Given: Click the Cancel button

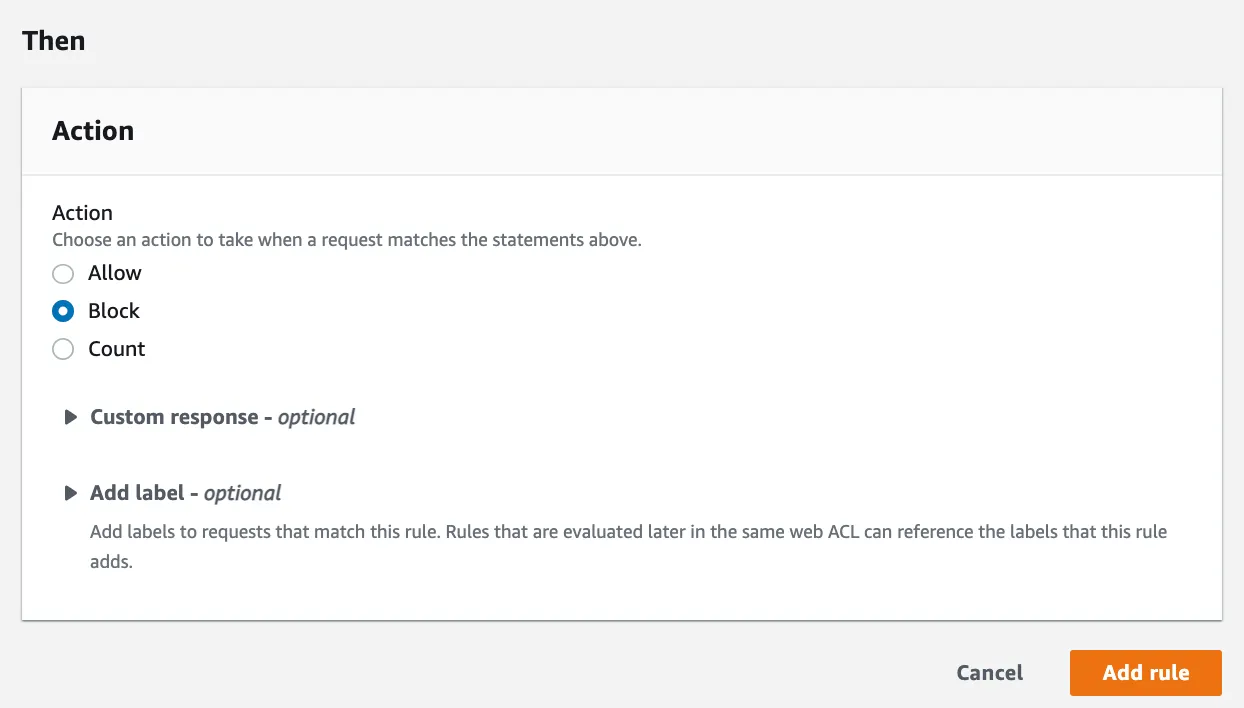Looking at the screenshot, I should (x=989, y=673).
